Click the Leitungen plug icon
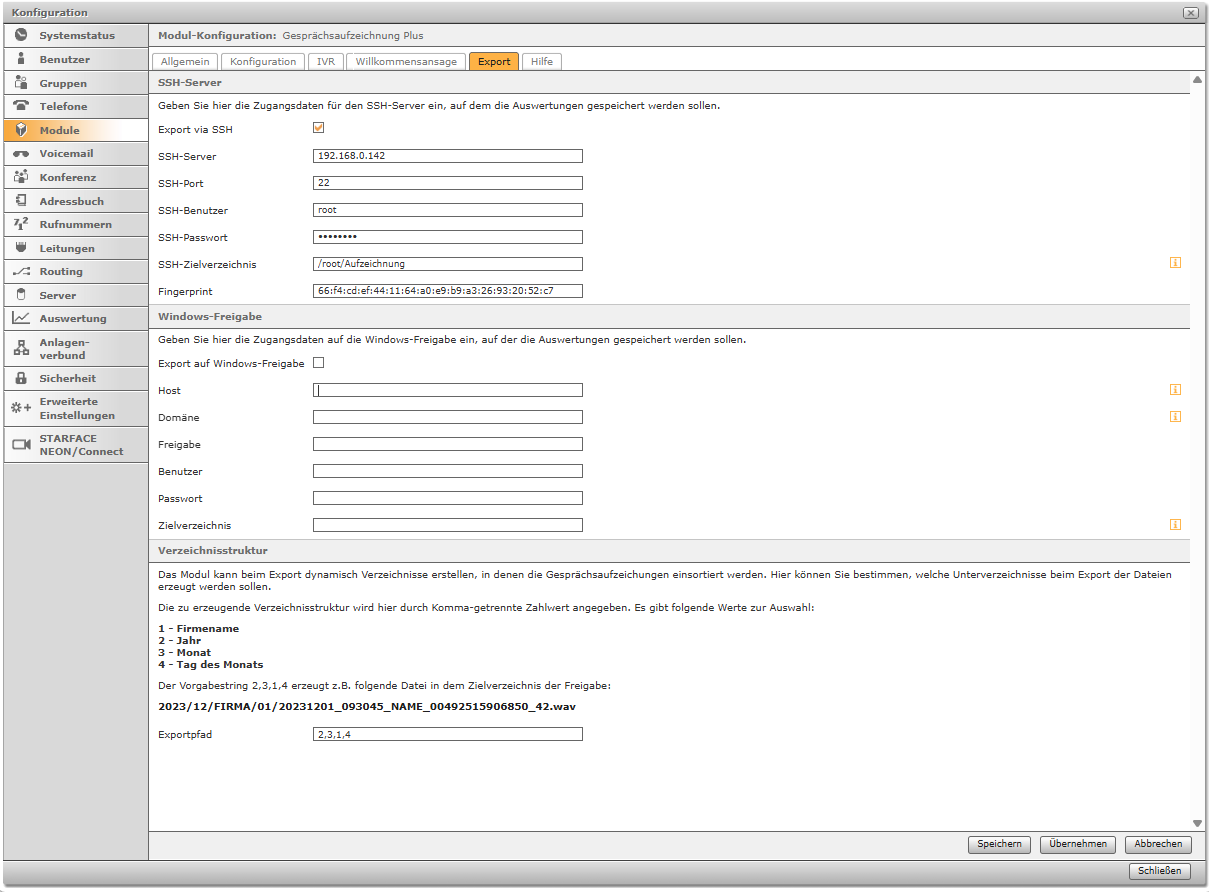This screenshot has height=892, width=1209. click(21, 248)
